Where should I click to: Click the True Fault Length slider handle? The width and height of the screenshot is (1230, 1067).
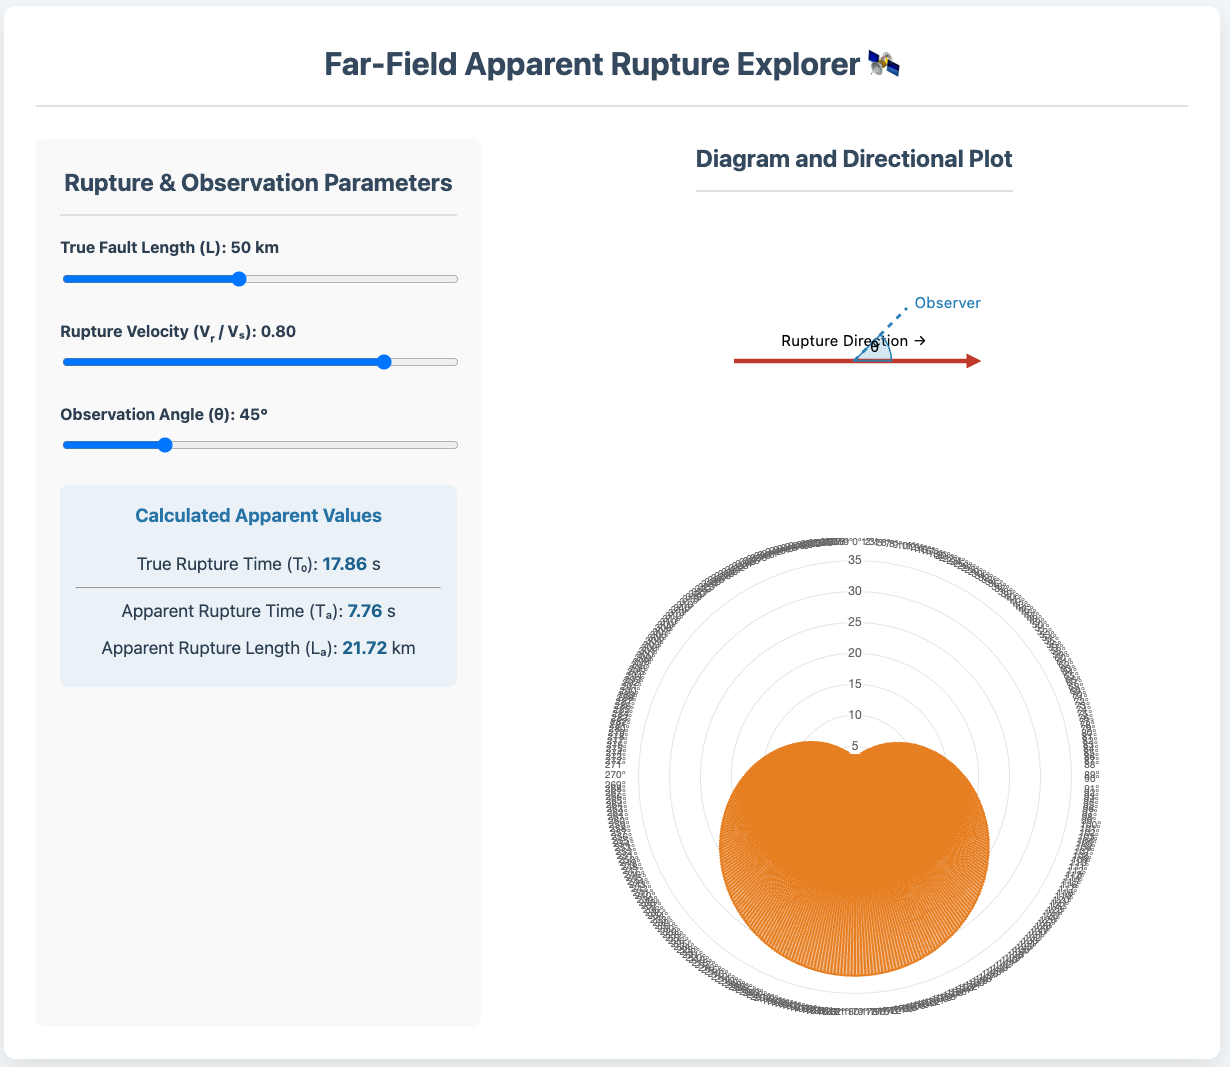tap(237, 279)
